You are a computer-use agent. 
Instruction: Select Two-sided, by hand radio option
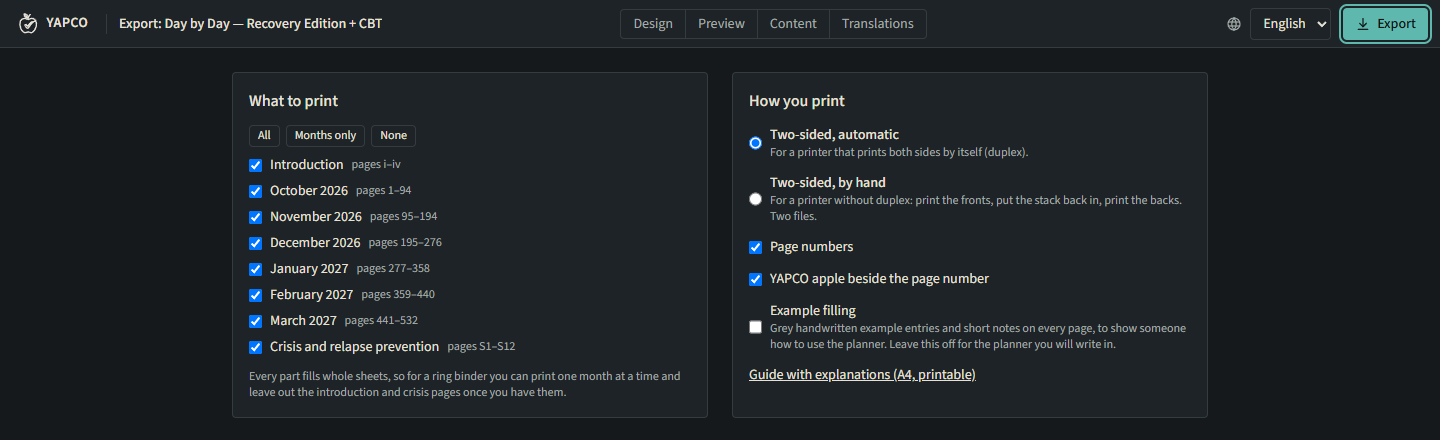(x=755, y=199)
